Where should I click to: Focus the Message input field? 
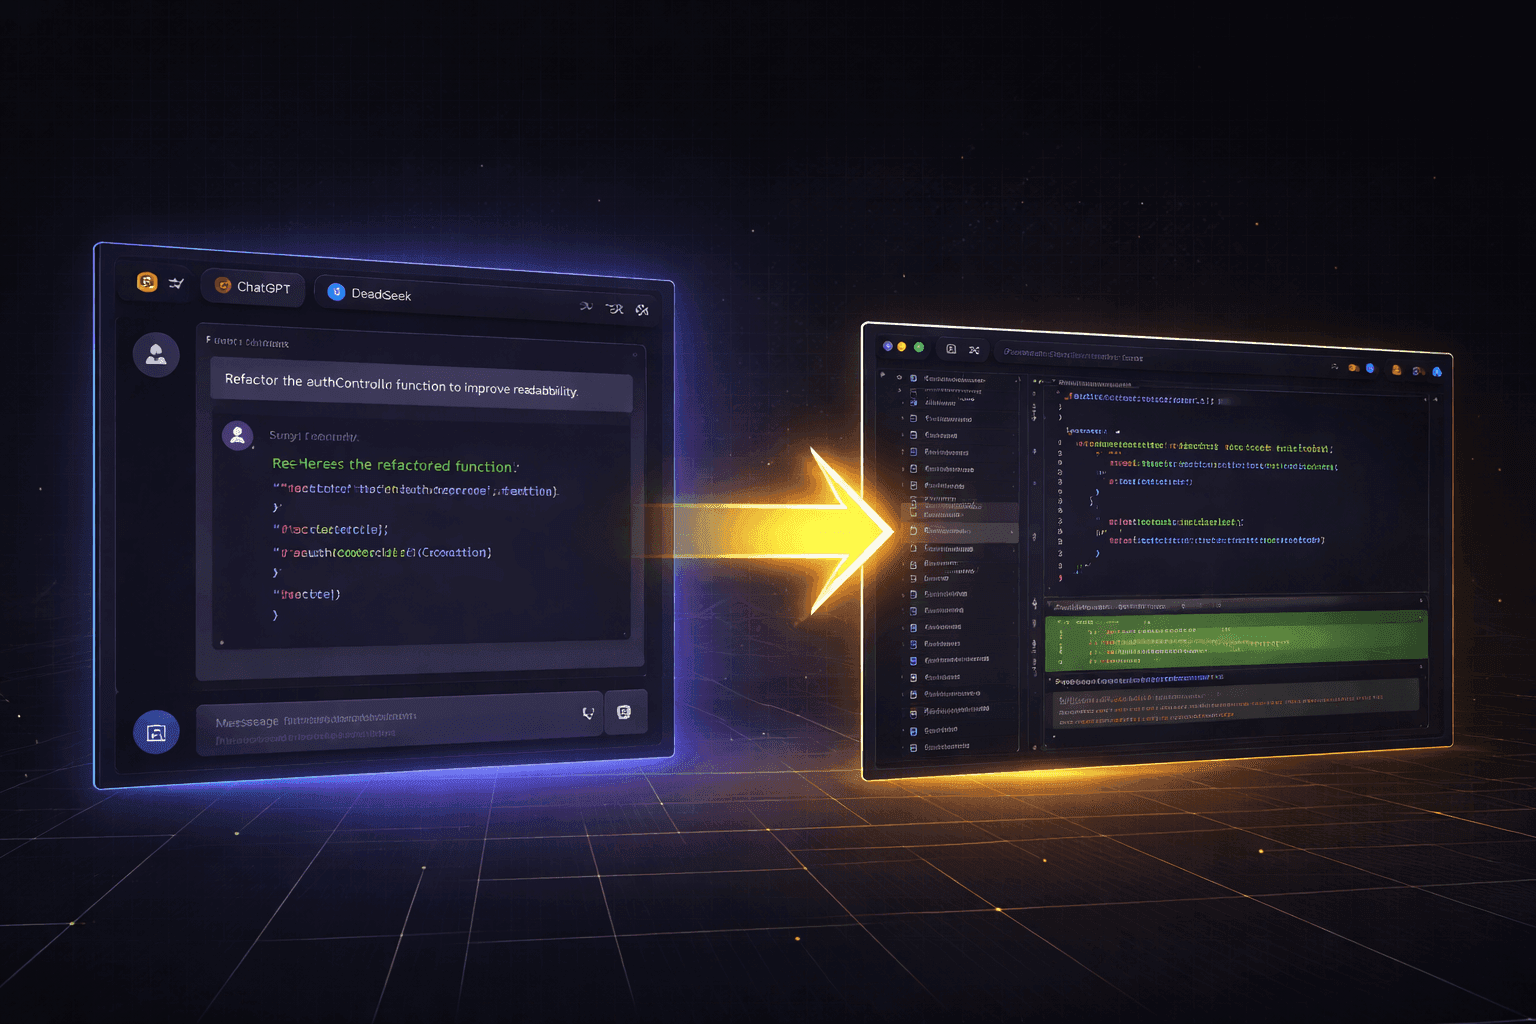click(399, 724)
